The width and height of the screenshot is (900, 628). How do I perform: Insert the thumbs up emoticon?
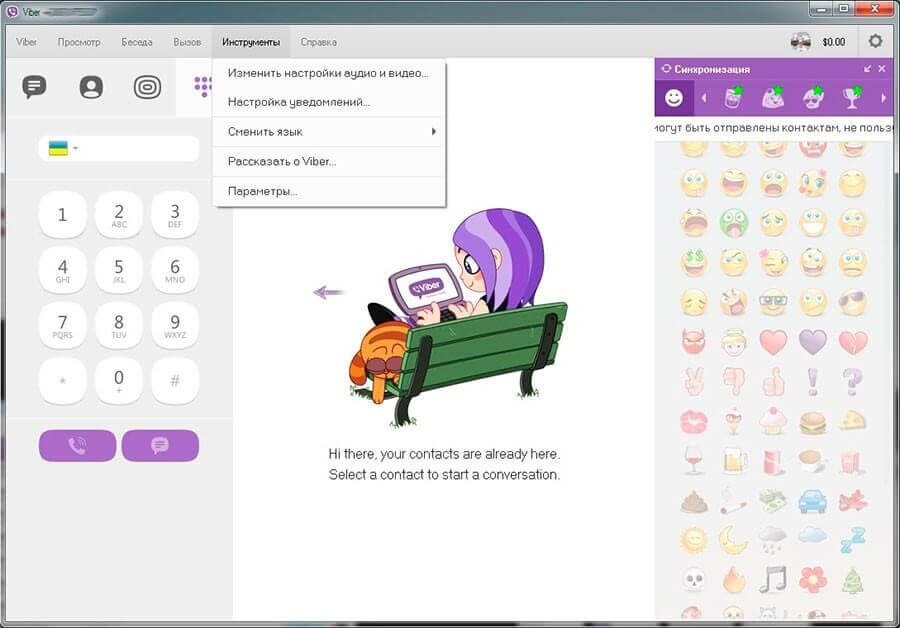773,382
